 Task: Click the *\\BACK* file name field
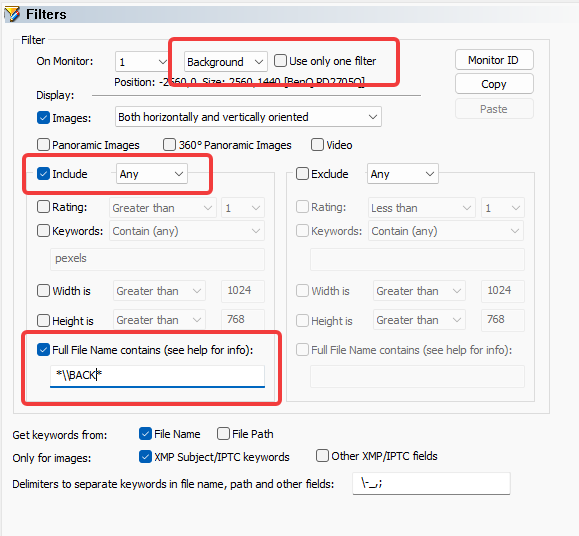[x=157, y=376]
